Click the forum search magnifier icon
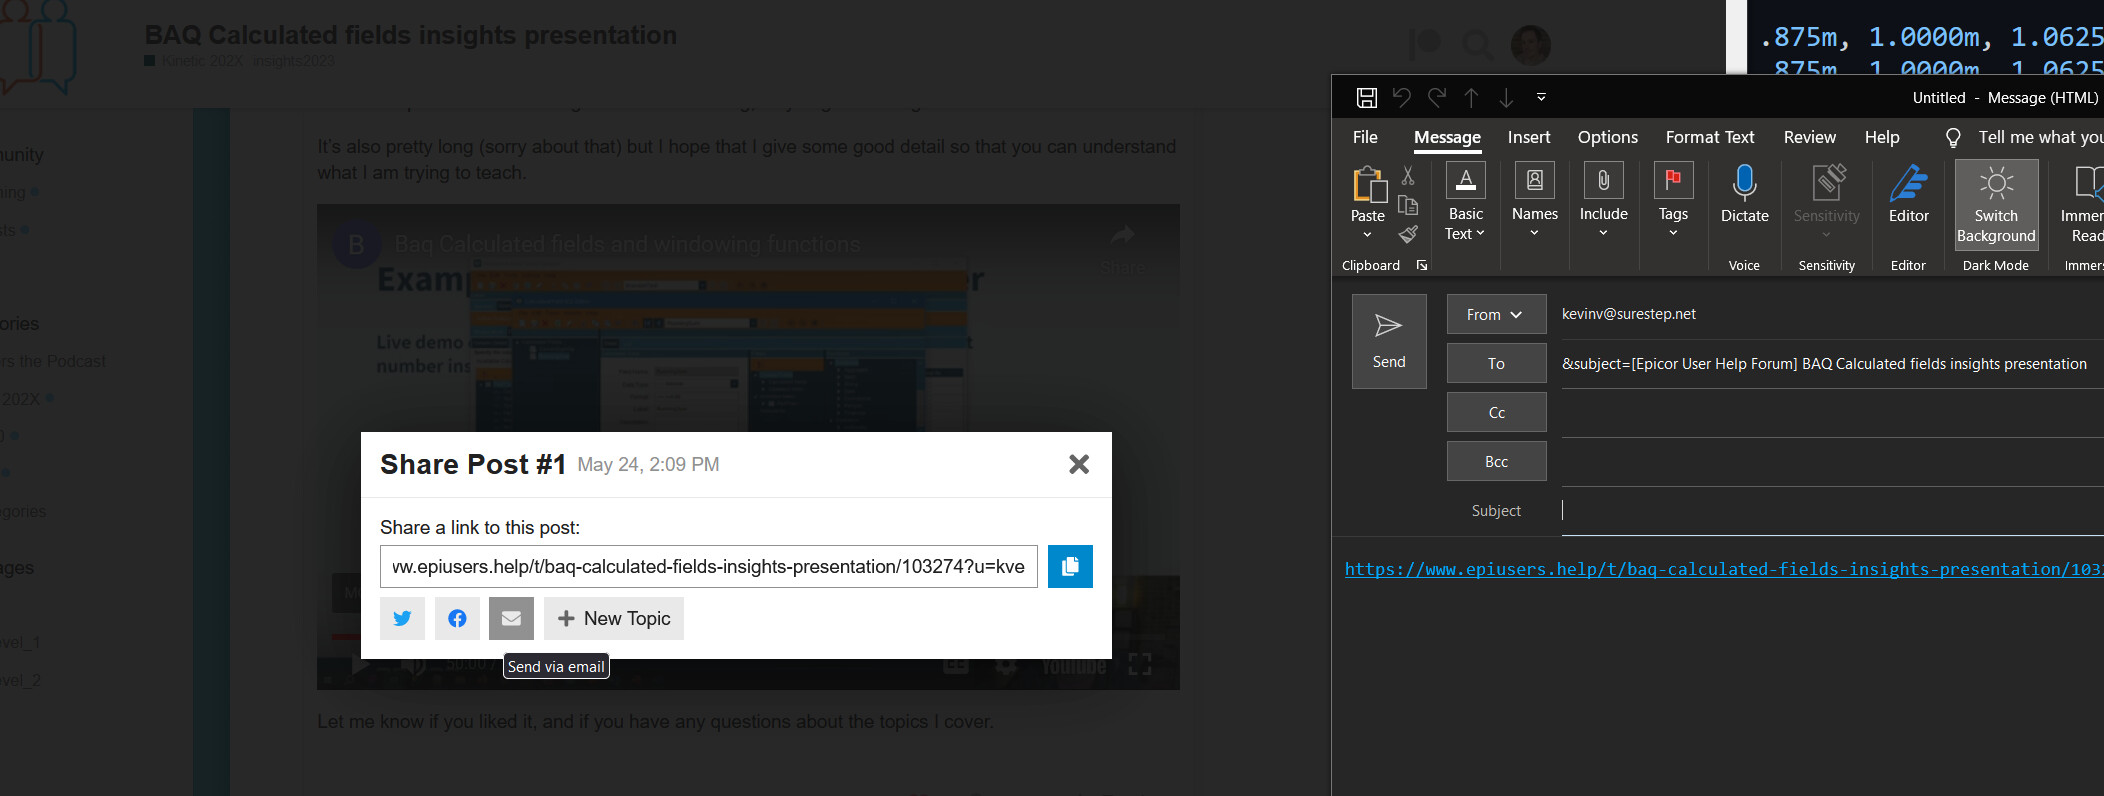This screenshot has width=2104, height=796. [1476, 44]
